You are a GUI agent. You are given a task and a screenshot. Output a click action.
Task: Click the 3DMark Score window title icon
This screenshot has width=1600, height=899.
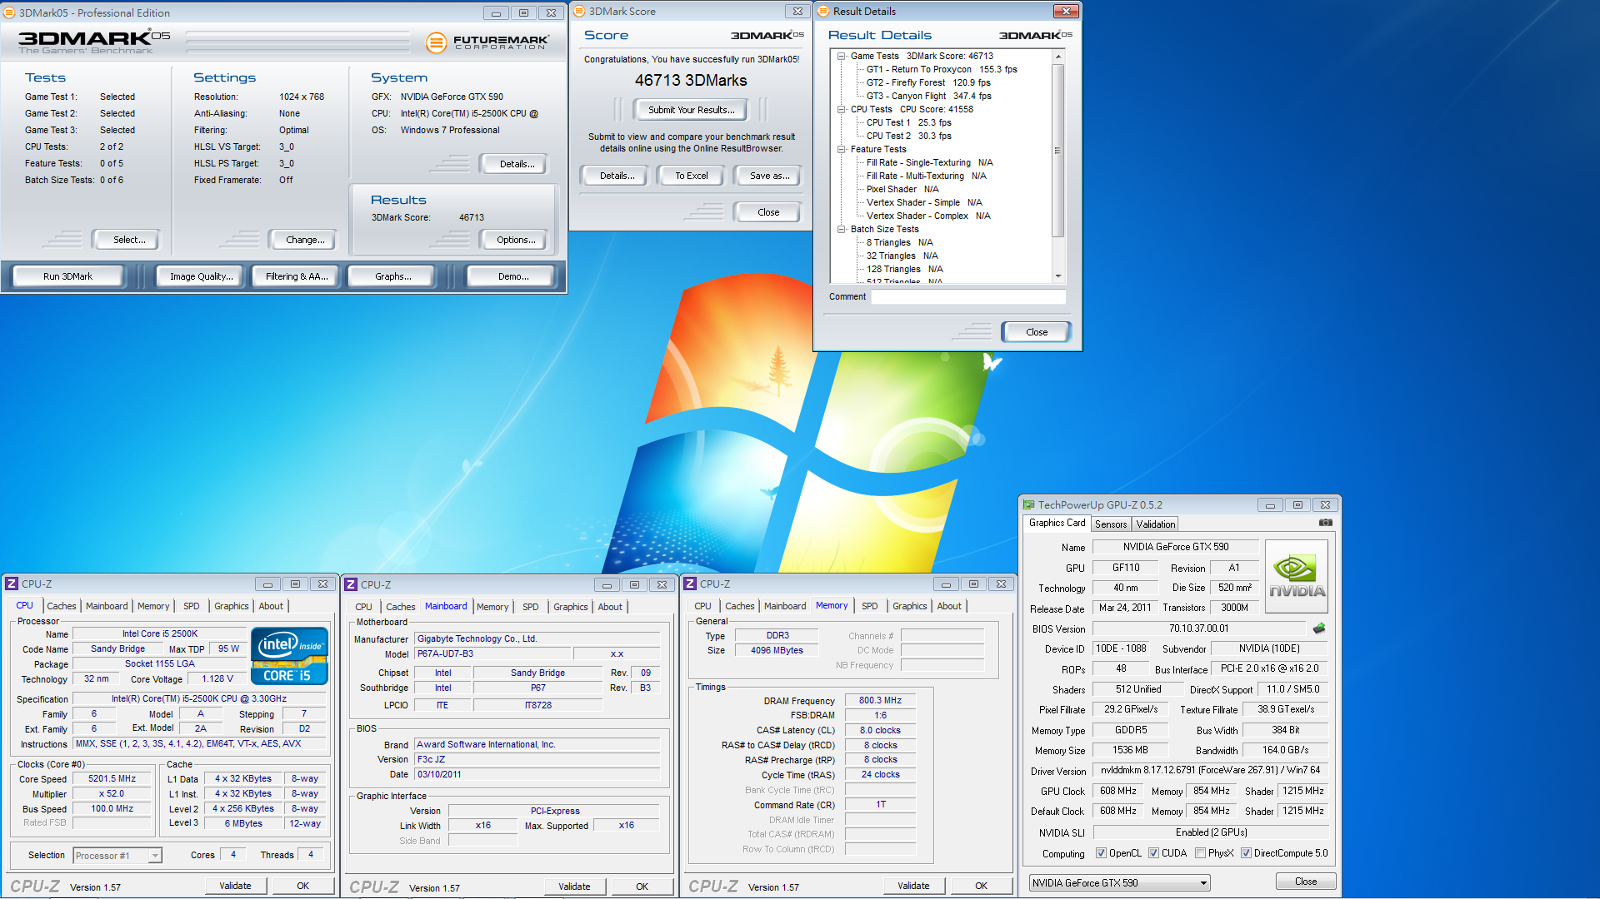pyautogui.click(x=579, y=11)
